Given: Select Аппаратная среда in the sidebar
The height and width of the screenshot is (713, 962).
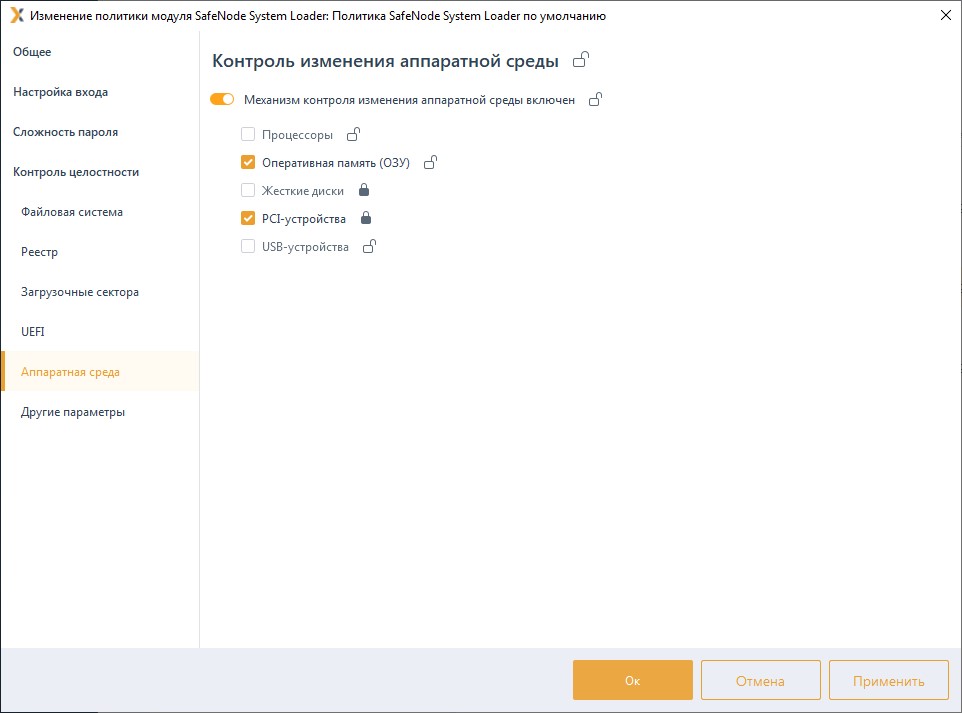Looking at the screenshot, I should (99, 372).
